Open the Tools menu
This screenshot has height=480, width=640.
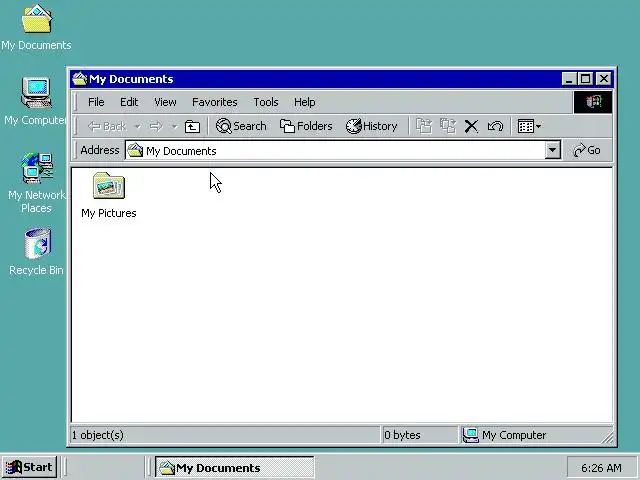[266, 102]
